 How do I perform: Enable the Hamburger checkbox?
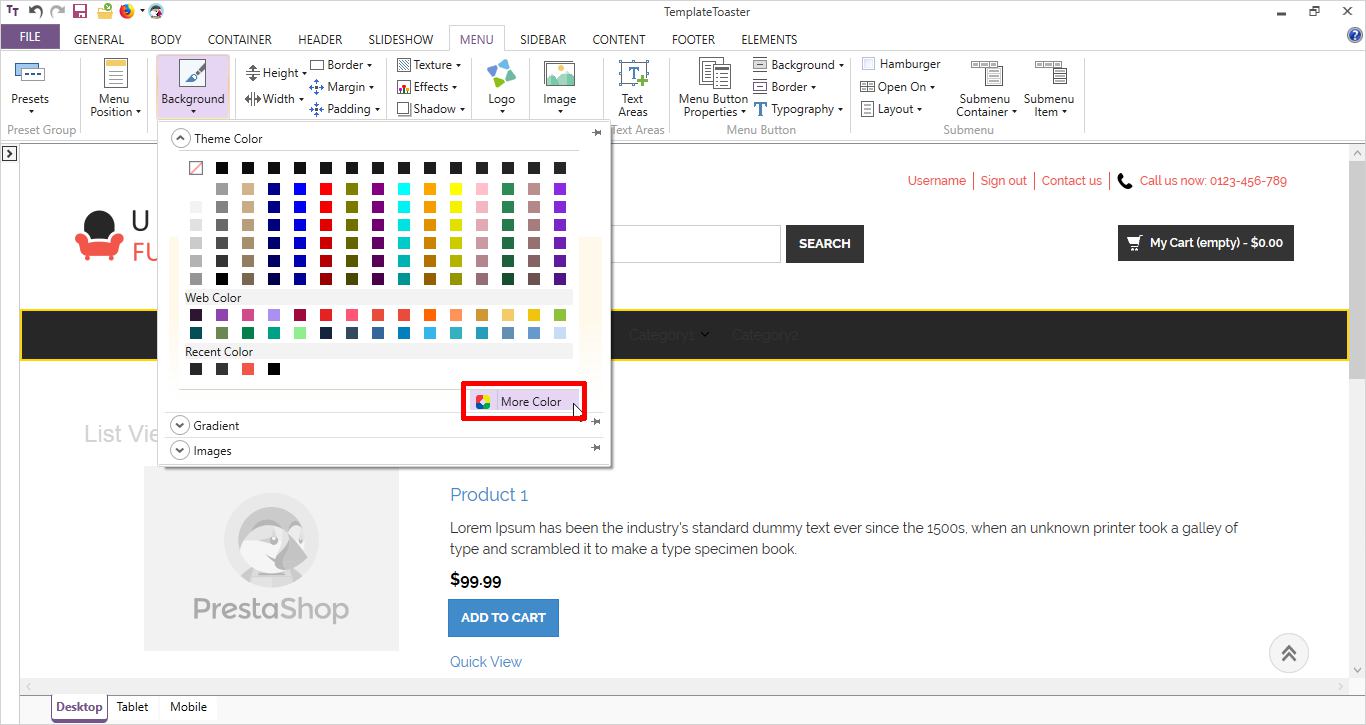868,64
